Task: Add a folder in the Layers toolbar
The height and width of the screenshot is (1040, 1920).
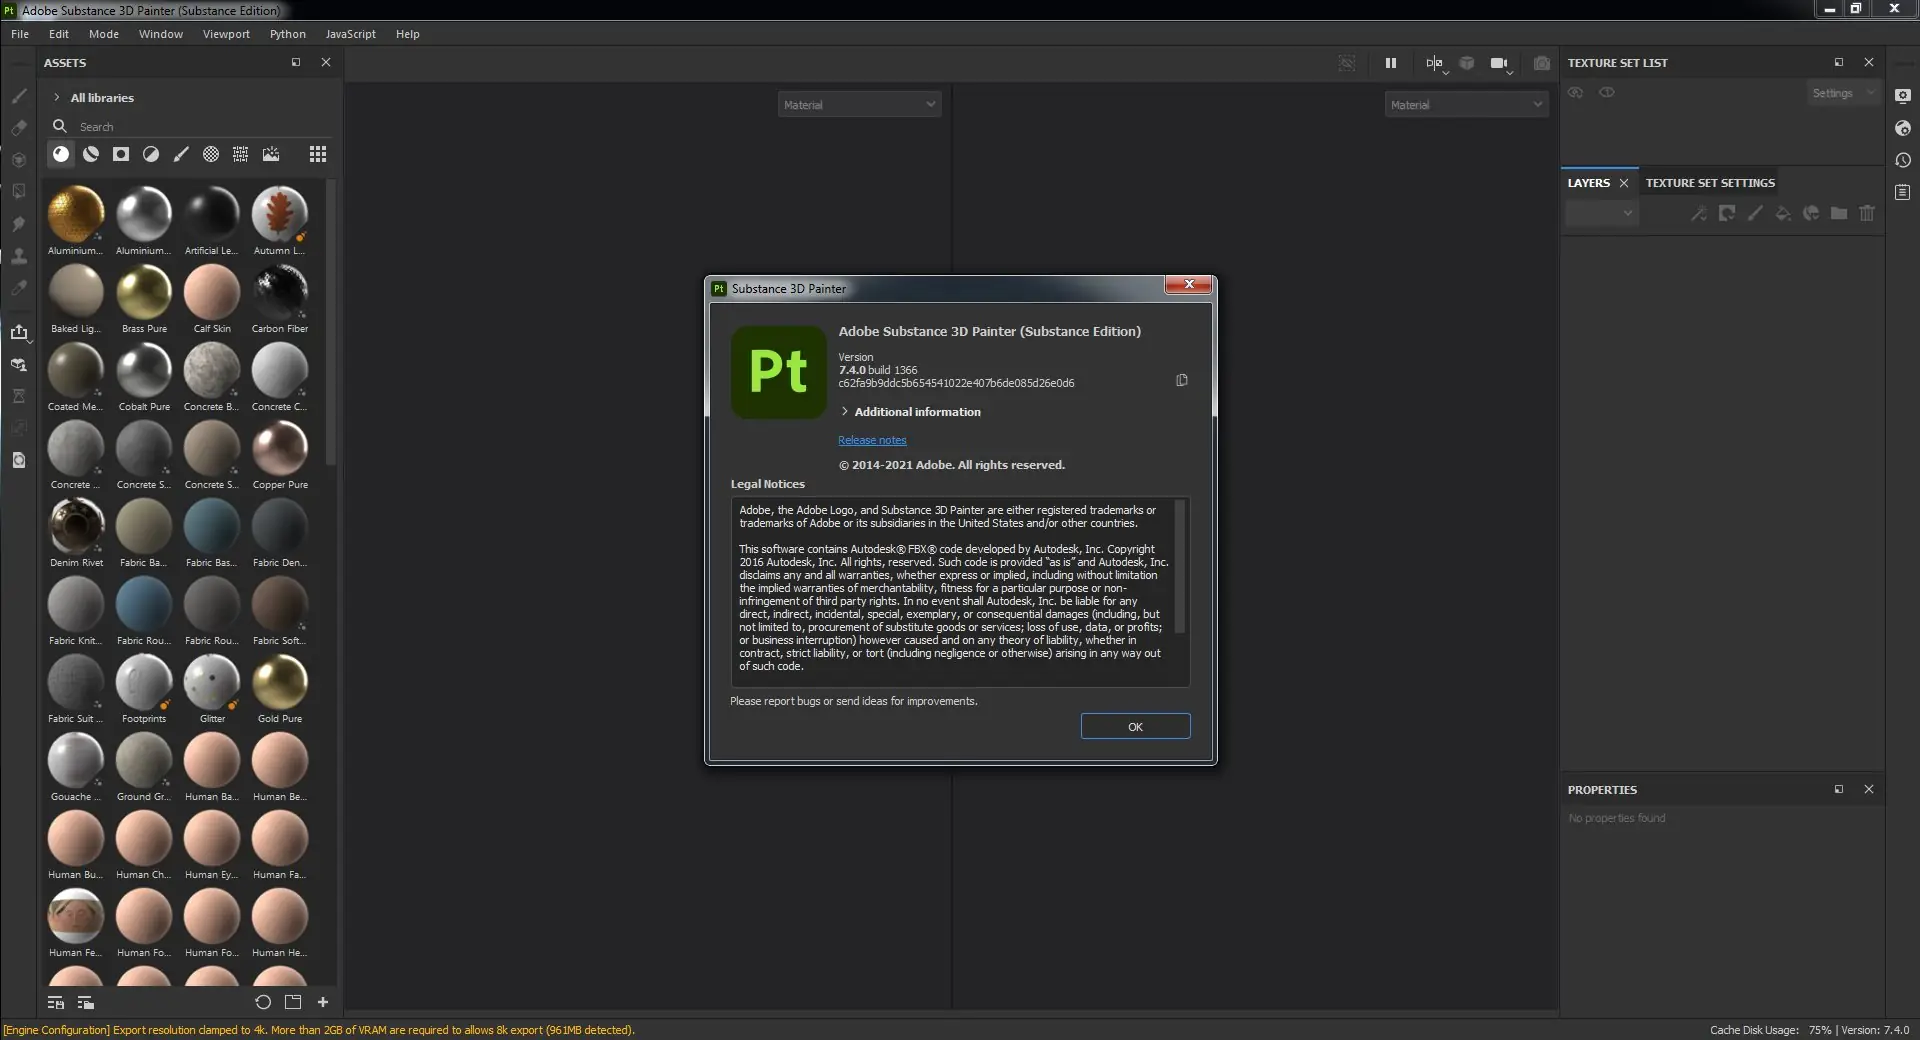Action: (1839, 213)
